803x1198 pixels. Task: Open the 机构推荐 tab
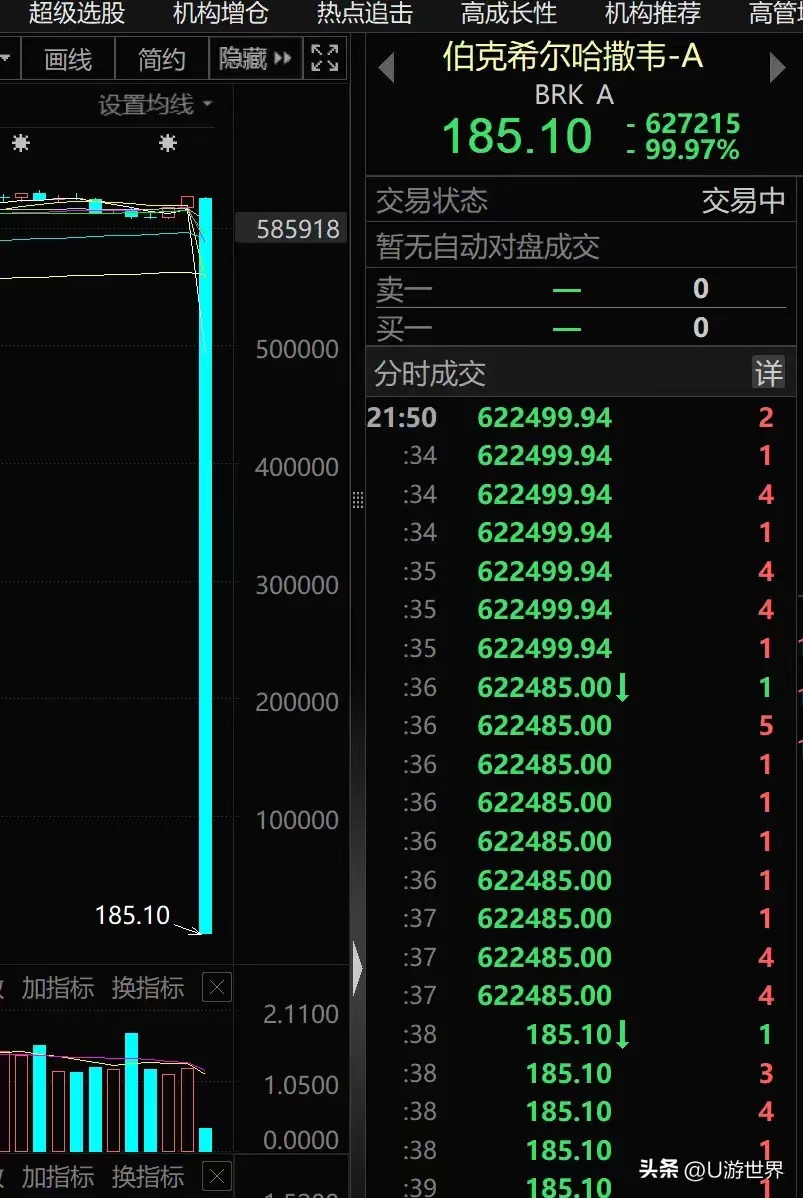(x=652, y=13)
